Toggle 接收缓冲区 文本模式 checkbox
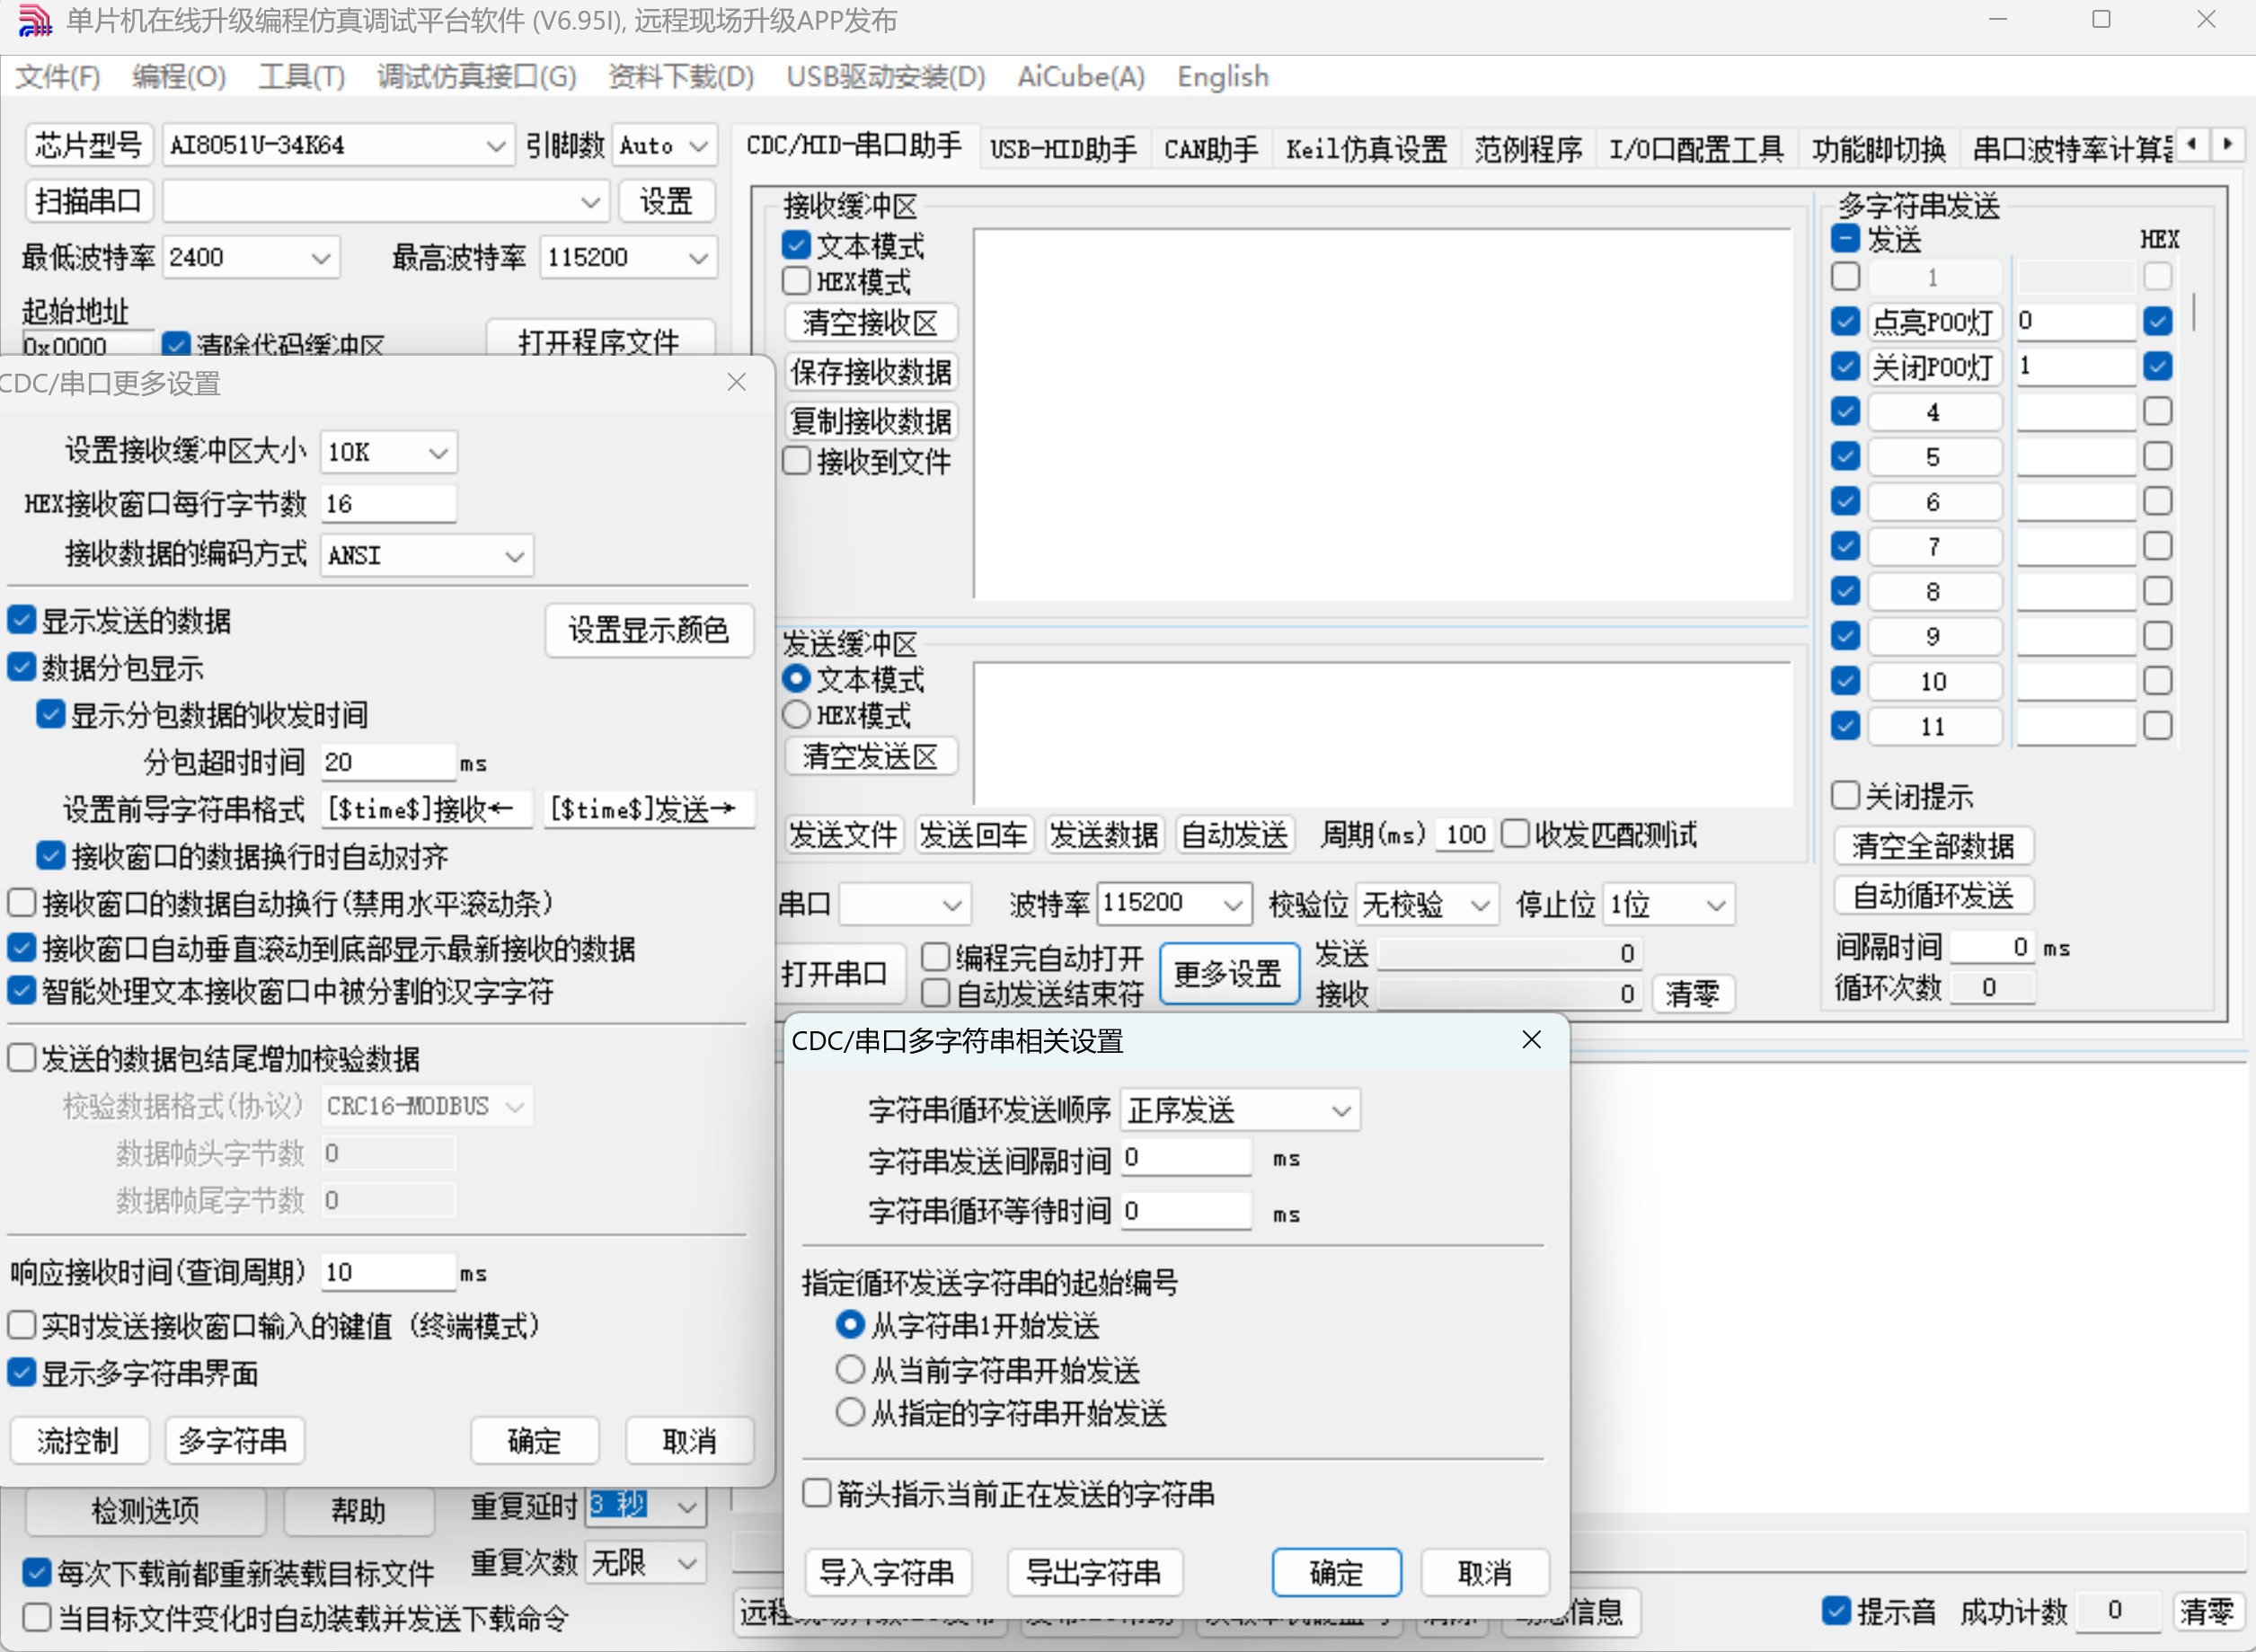The width and height of the screenshot is (2256, 1652). click(x=796, y=245)
